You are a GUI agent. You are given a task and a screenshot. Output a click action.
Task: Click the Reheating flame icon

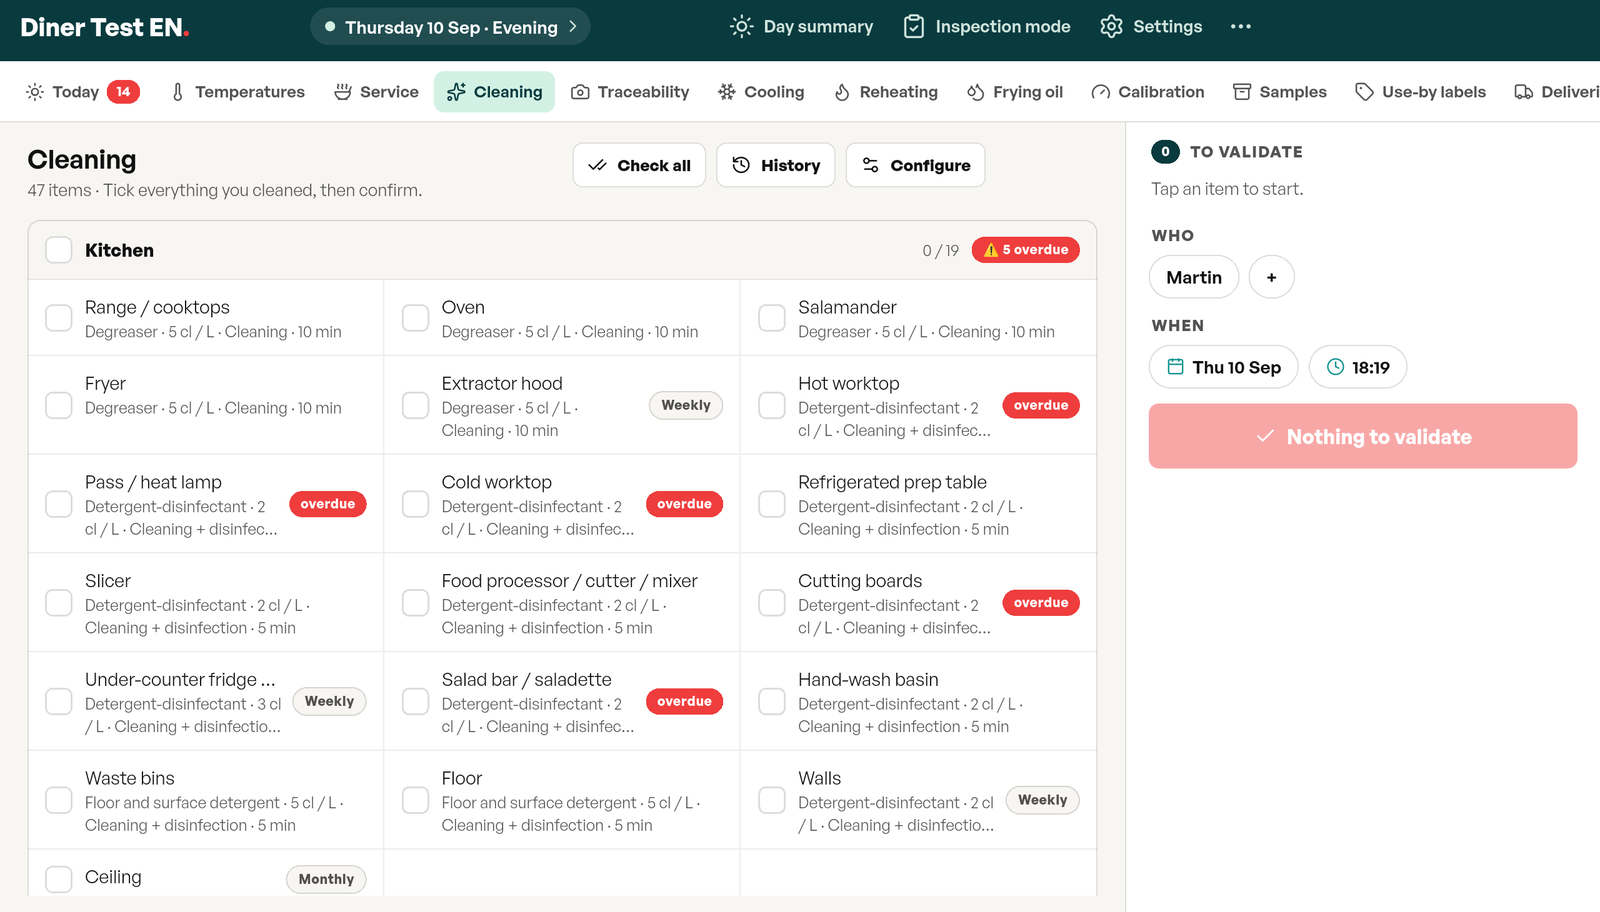(x=842, y=92)
